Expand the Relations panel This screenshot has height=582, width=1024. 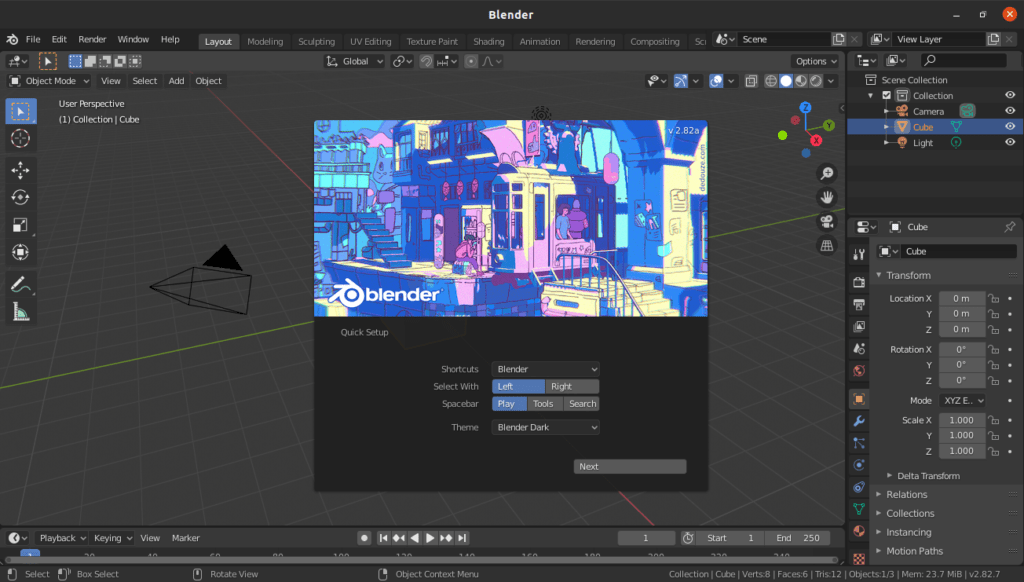click(906, 494)
